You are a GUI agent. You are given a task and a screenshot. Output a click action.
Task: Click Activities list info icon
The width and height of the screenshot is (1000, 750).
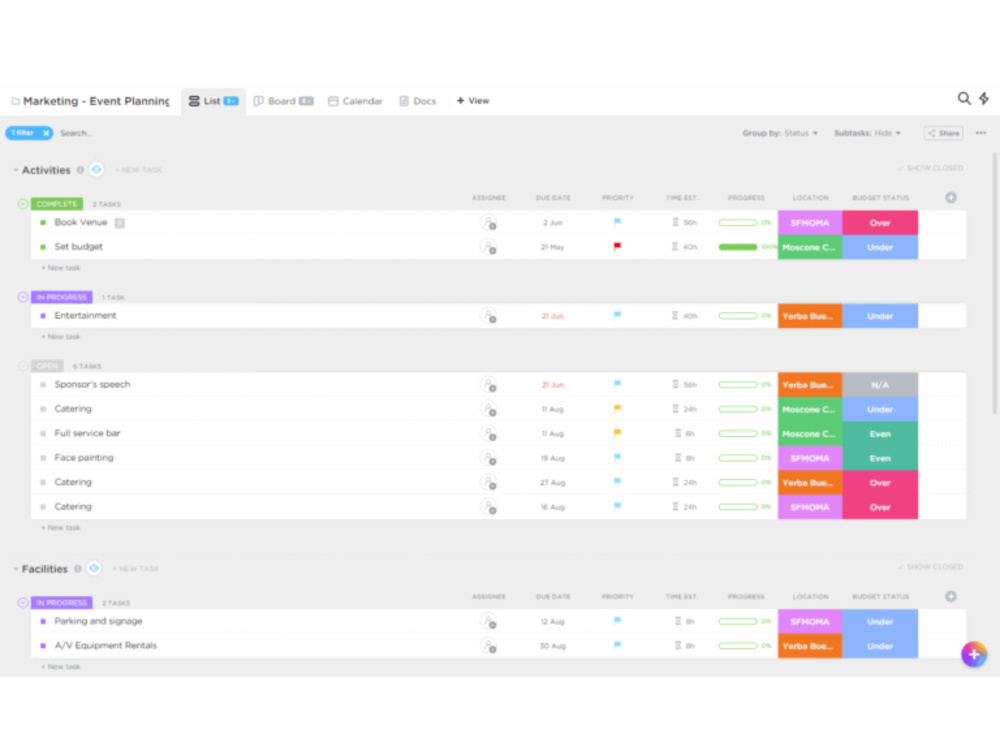coord(80,170)
